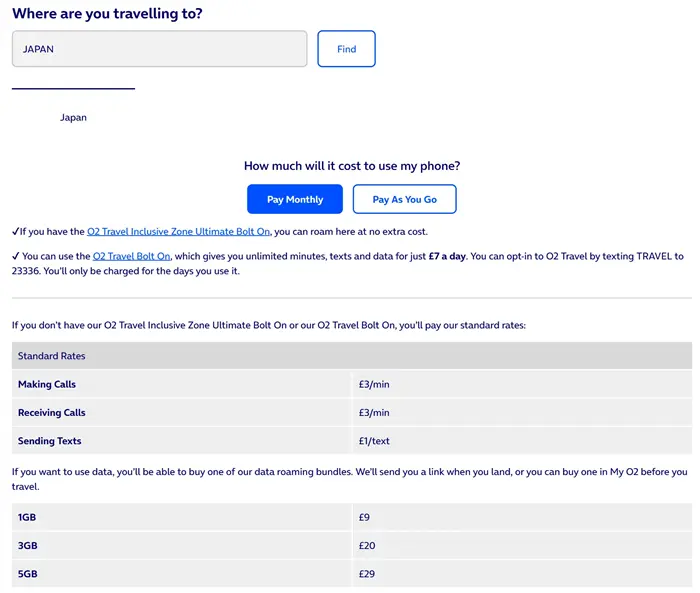Screen dimensions: 700x593
Task: Click the Standard Rates table header
Action: [52, 356]
